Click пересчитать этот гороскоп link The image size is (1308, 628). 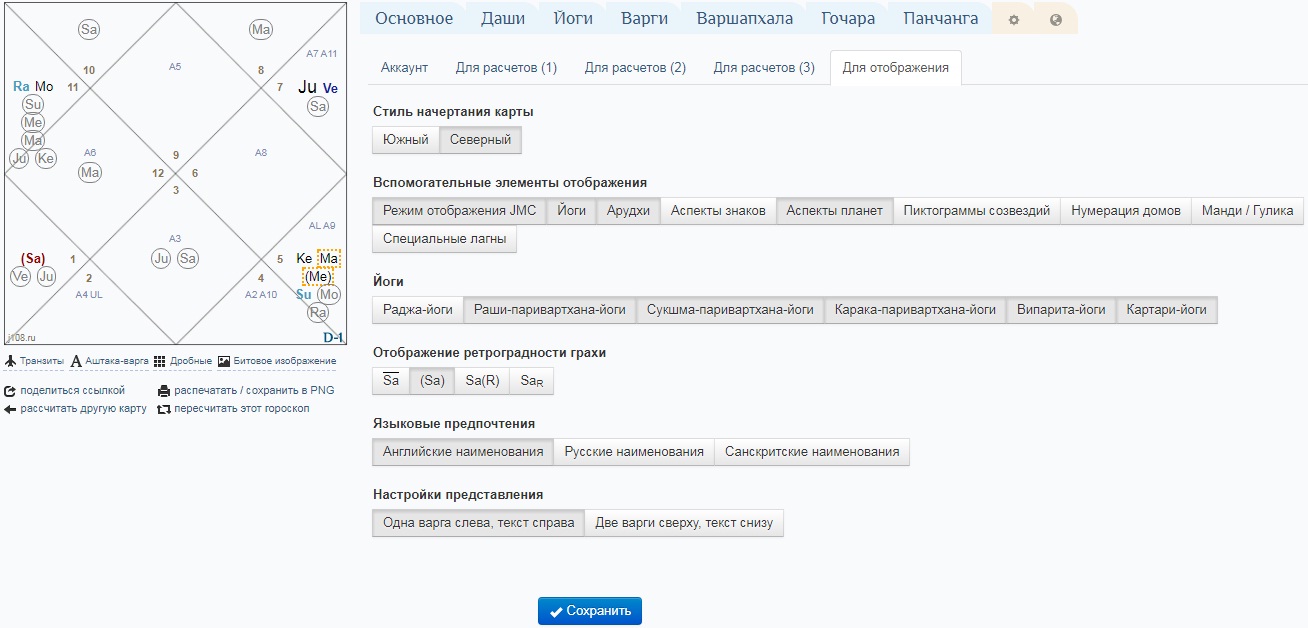pyautogui.click(x=241, y=409)
